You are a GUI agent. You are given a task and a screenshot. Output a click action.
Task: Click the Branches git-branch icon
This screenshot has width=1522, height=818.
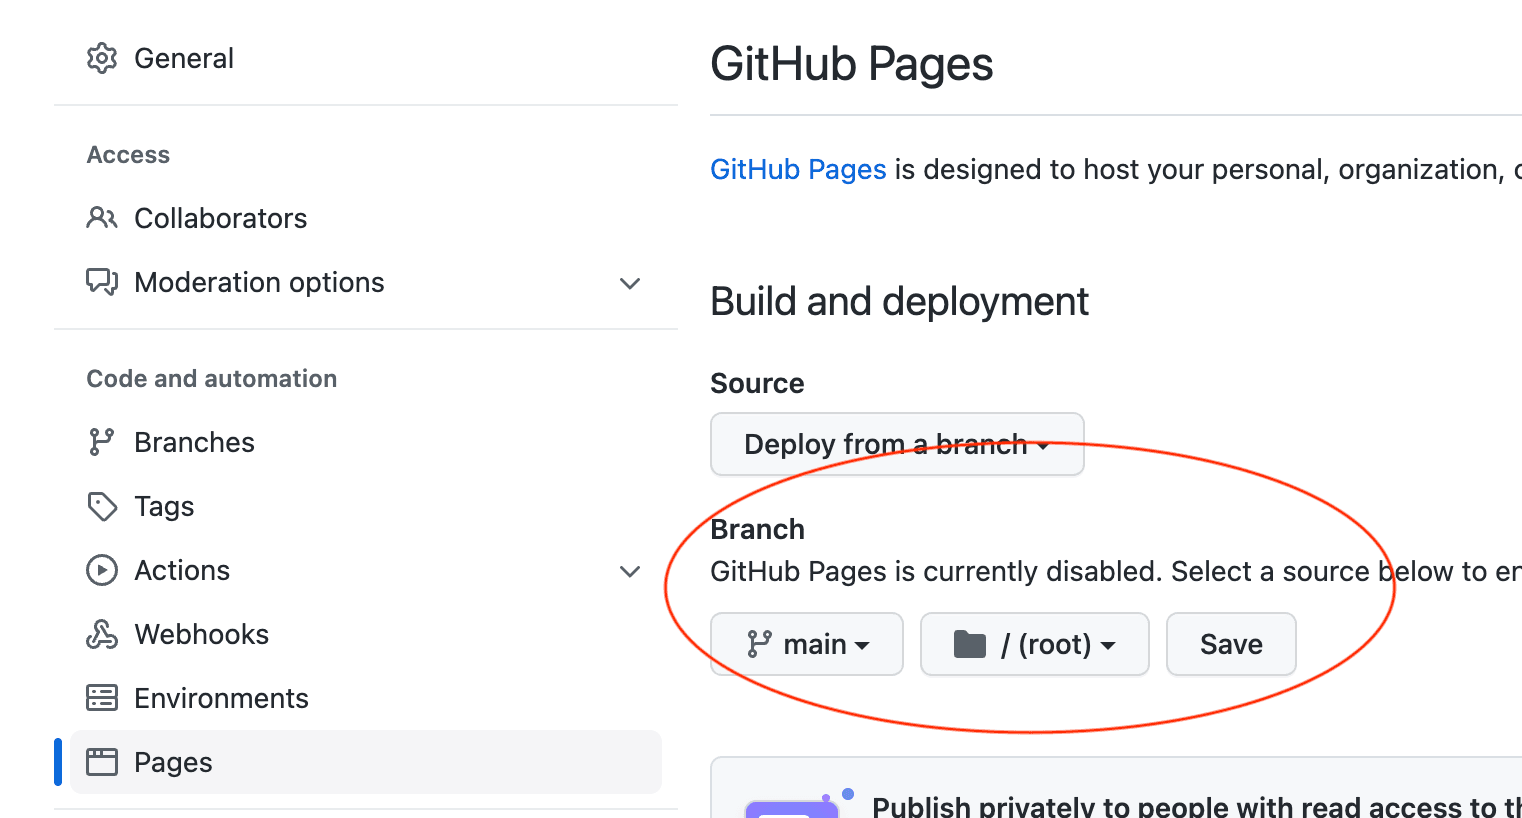[102, 442]
